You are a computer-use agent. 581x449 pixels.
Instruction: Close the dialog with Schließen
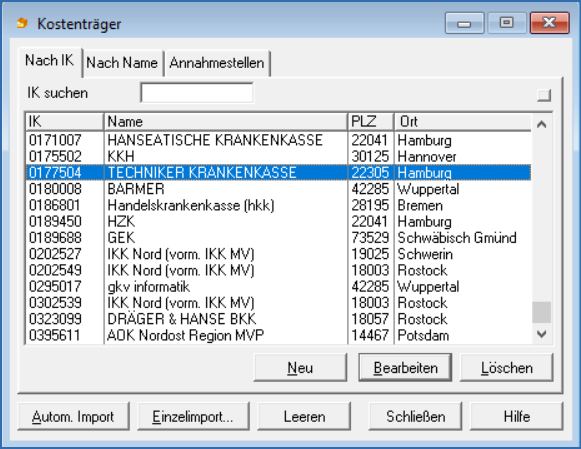[415, 417]
